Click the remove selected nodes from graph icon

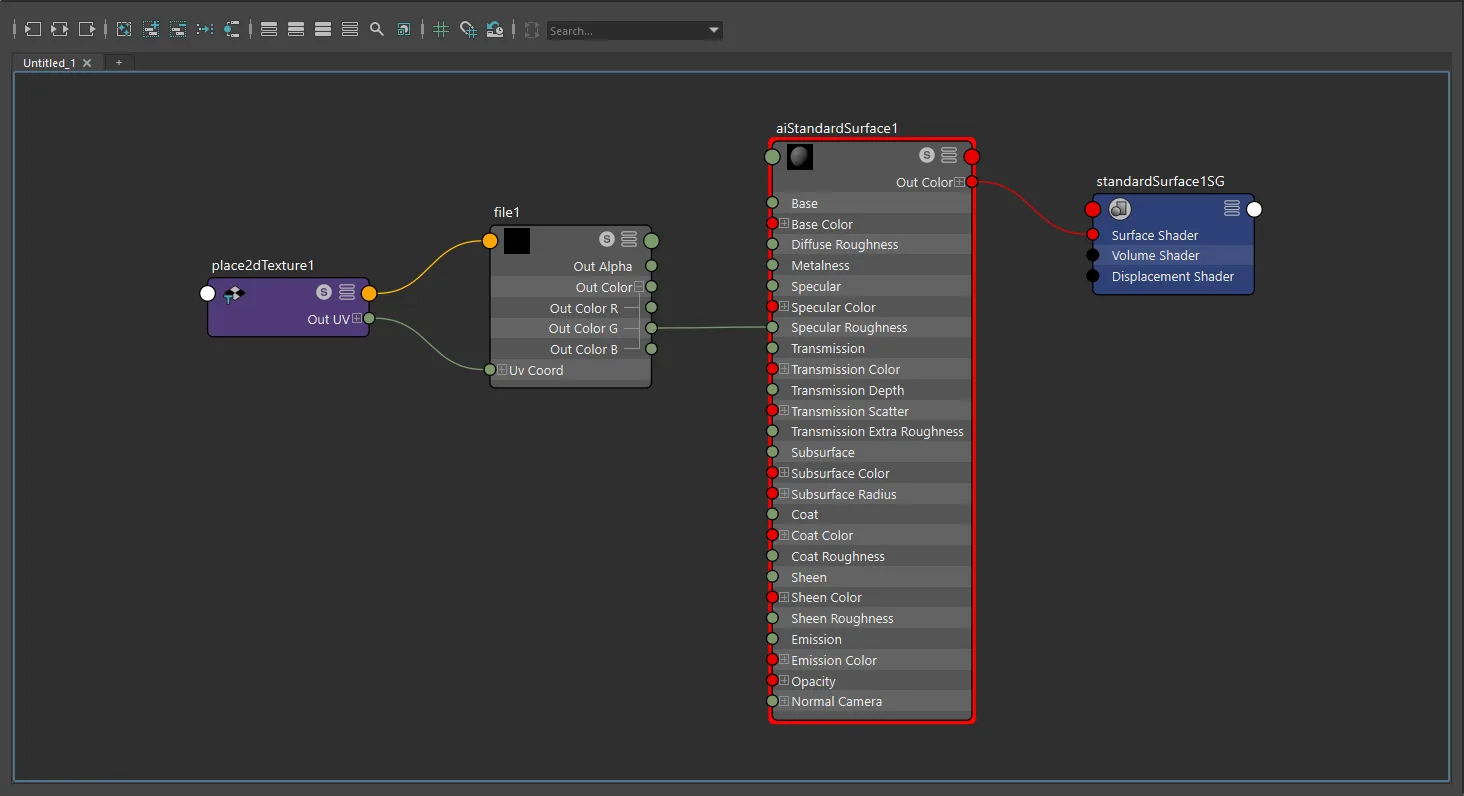[178, 30]
